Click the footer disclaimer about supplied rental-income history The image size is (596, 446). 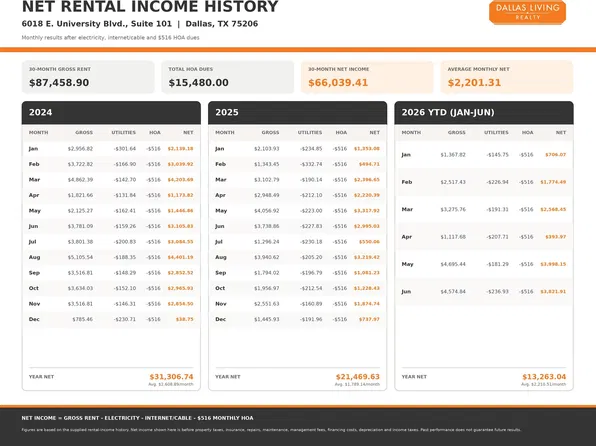tap(271, 430)
